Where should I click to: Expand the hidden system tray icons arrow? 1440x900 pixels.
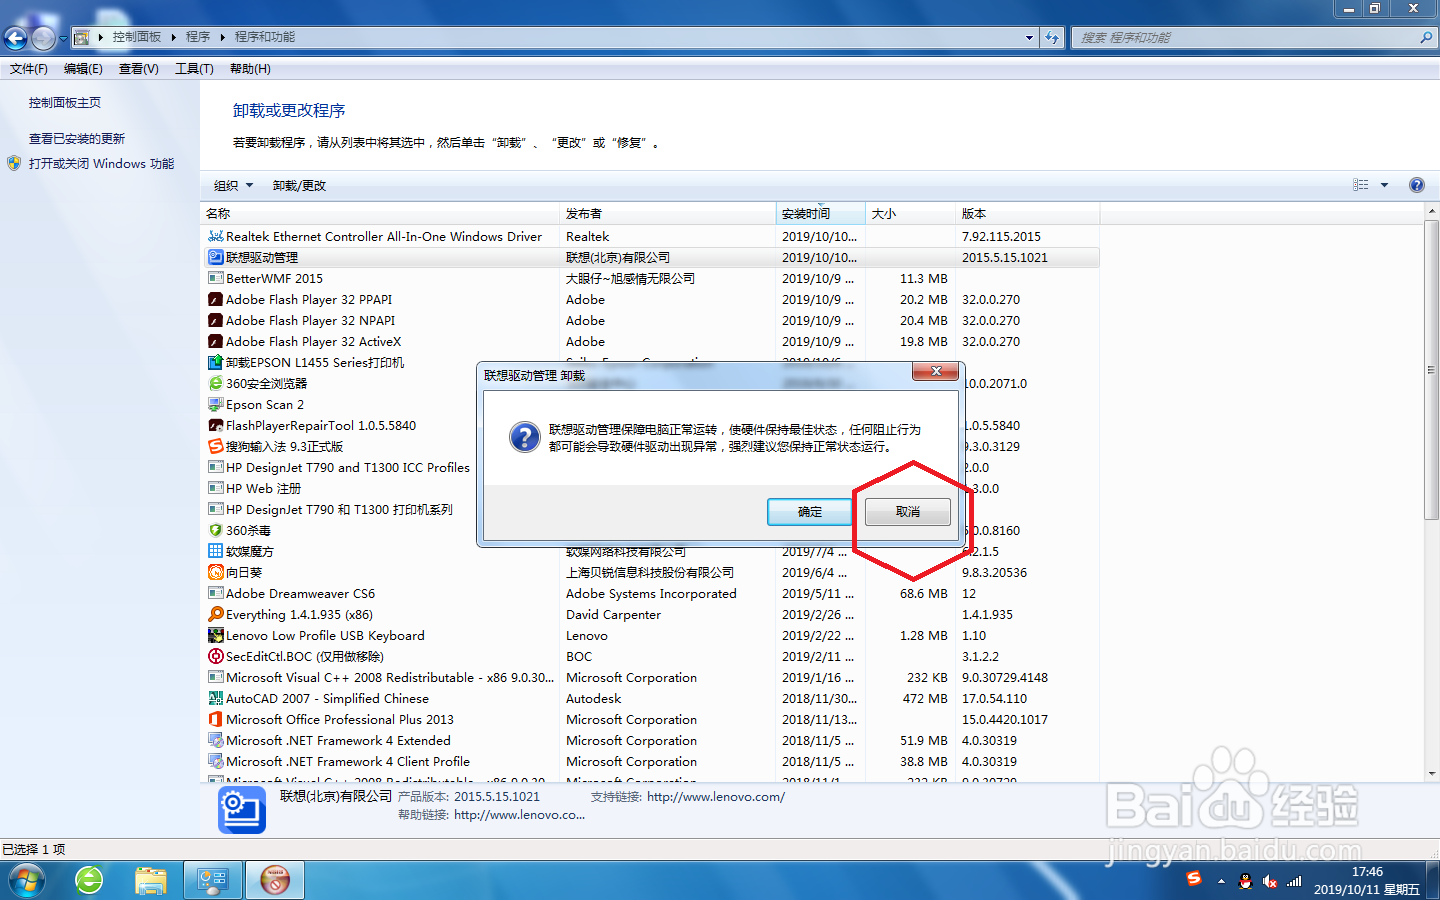click(x=1222, y=881)
